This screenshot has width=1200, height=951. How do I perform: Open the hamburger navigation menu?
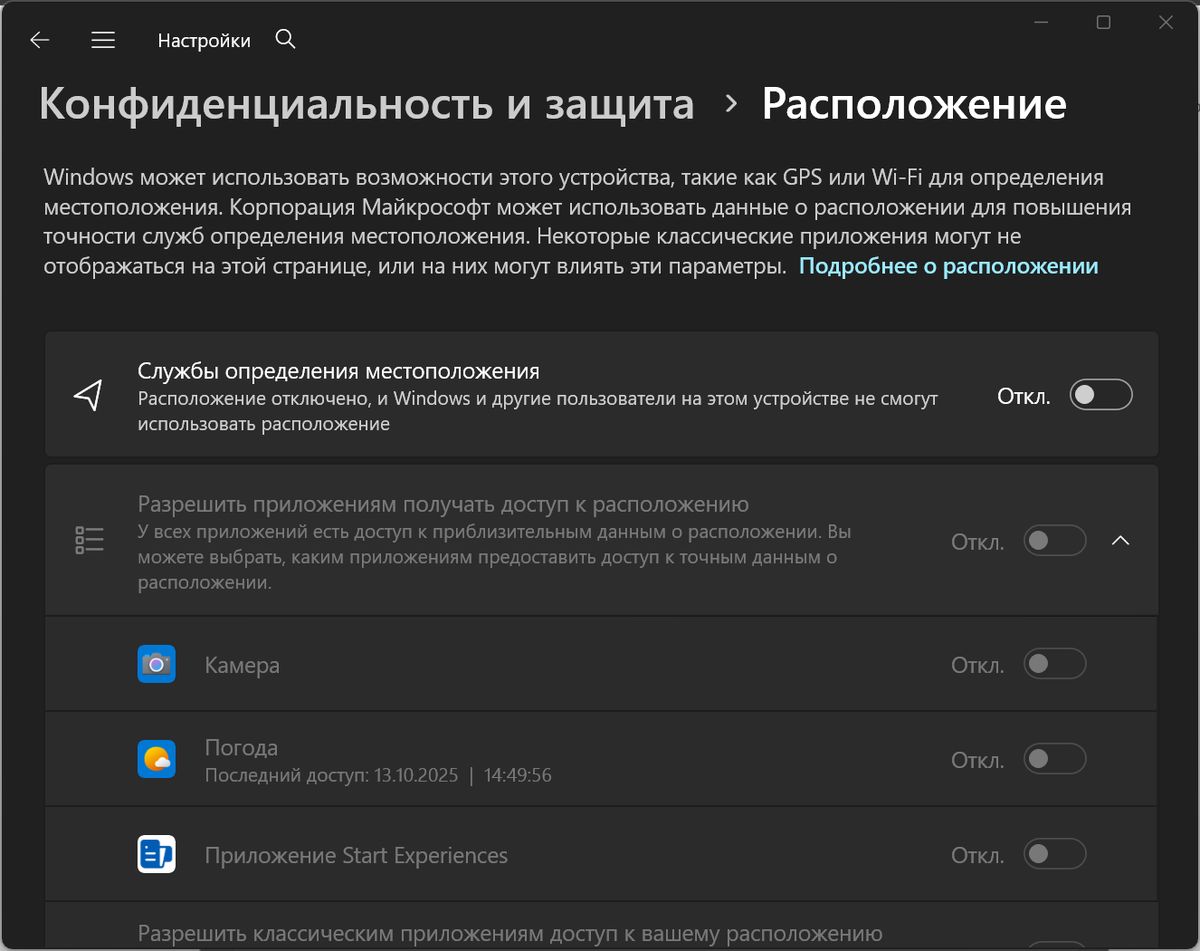coord(102,39)
